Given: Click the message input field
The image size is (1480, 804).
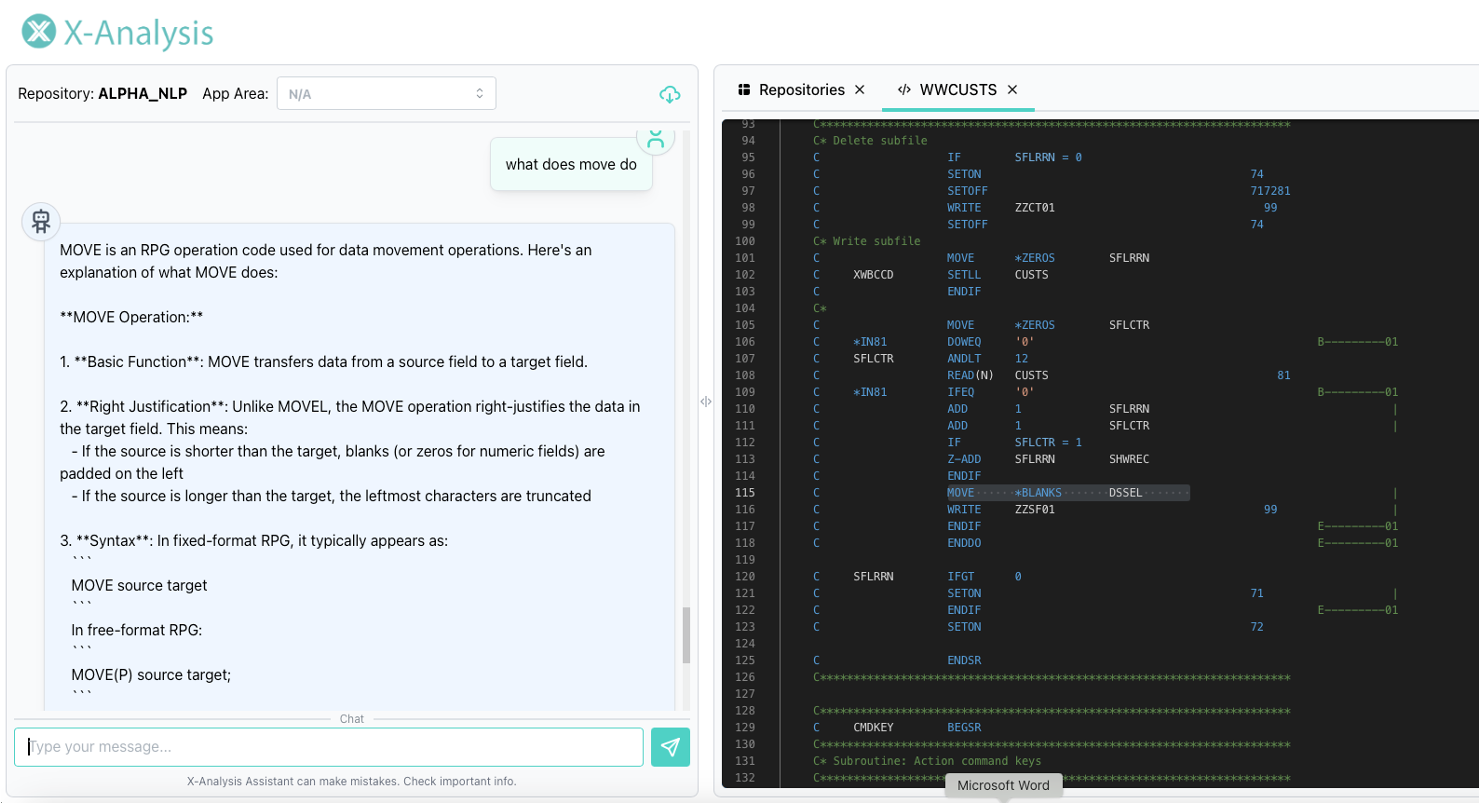Looking at the screenshot, I should pyautogui.click(x=329, y=747).
